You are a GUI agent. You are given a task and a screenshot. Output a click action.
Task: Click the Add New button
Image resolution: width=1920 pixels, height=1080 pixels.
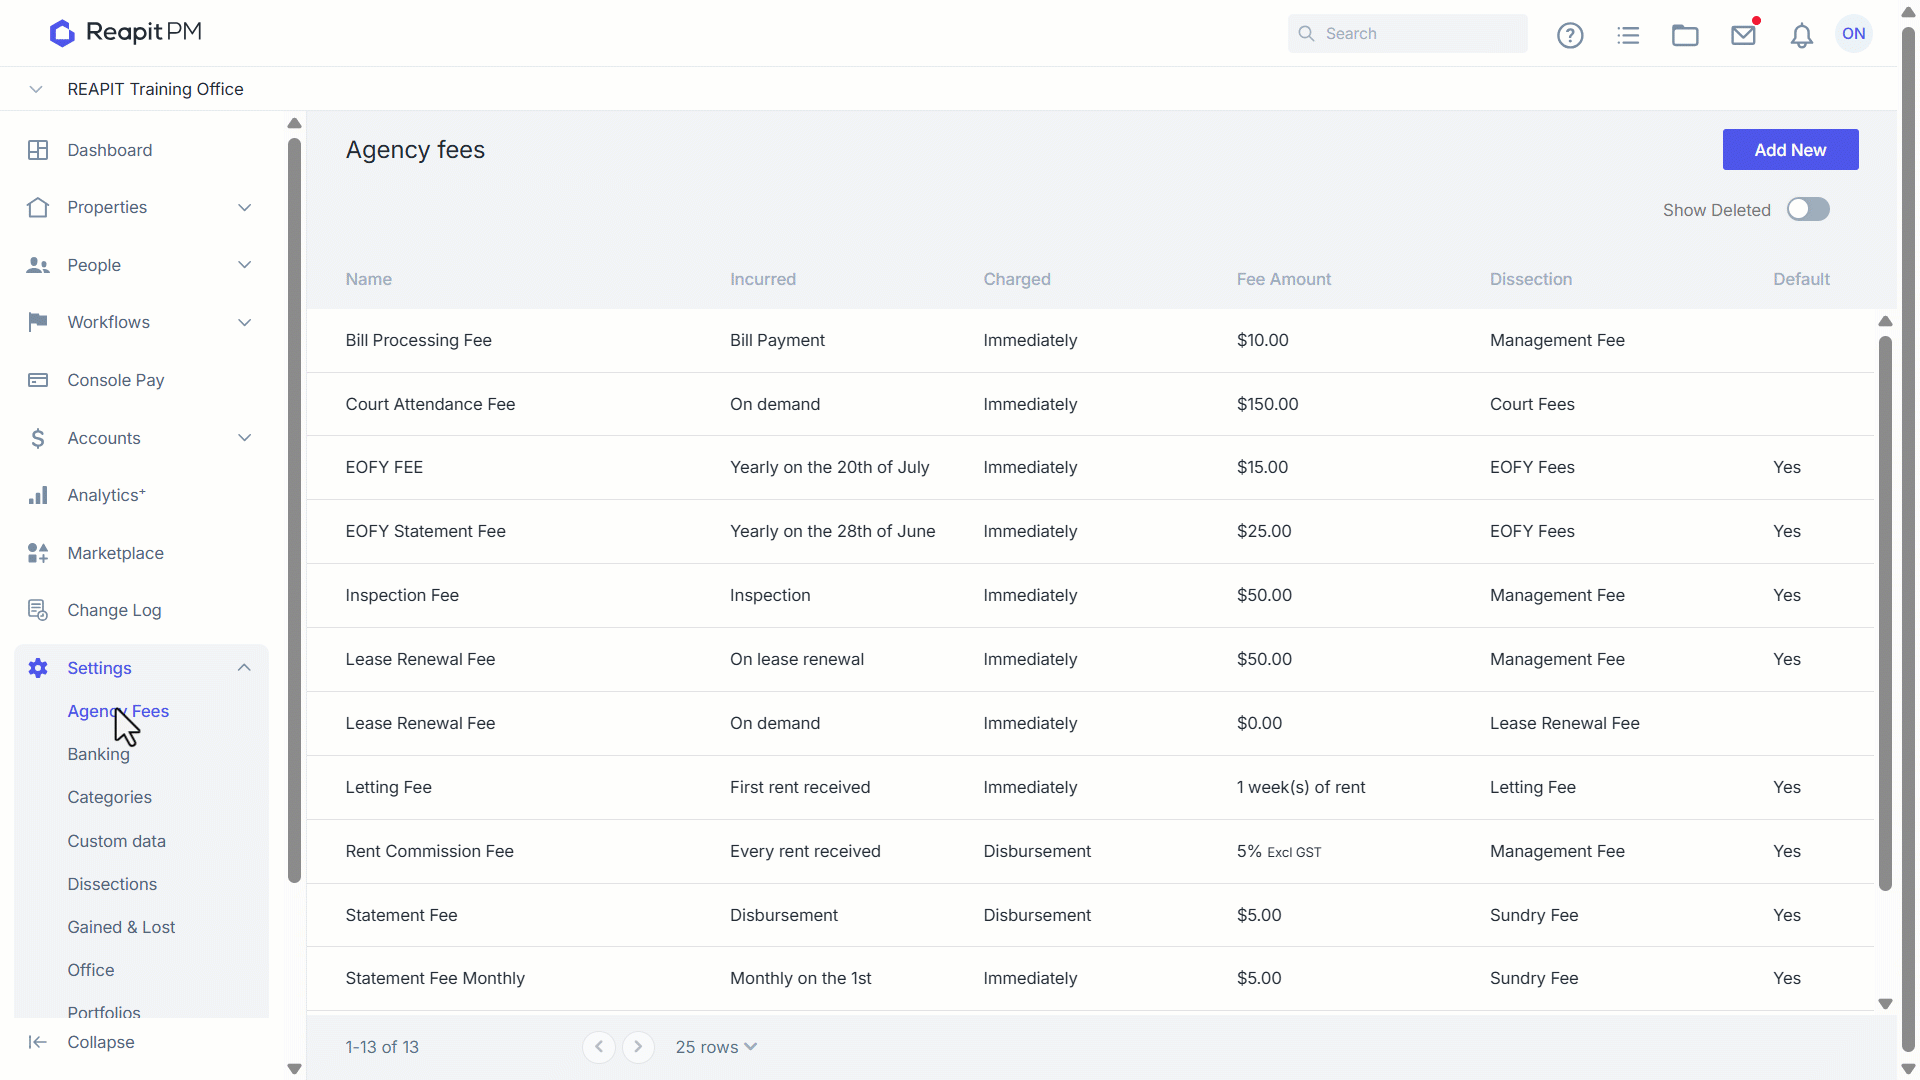tap(1790, 150)
